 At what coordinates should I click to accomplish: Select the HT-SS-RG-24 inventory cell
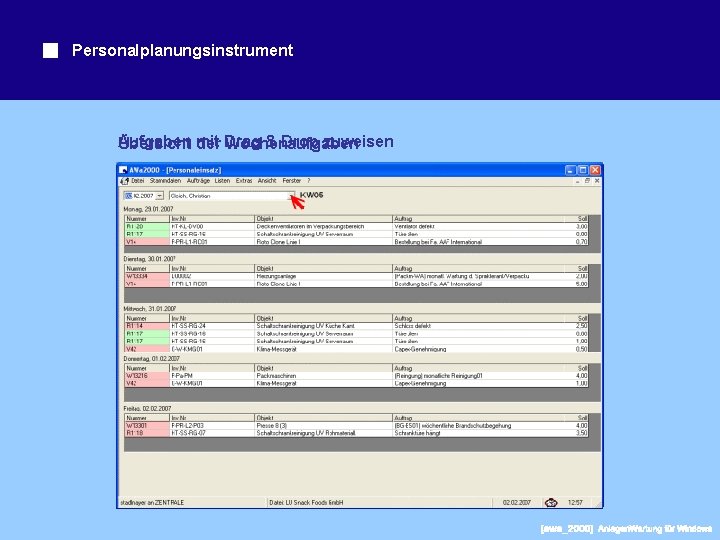(x=212, y=326)
